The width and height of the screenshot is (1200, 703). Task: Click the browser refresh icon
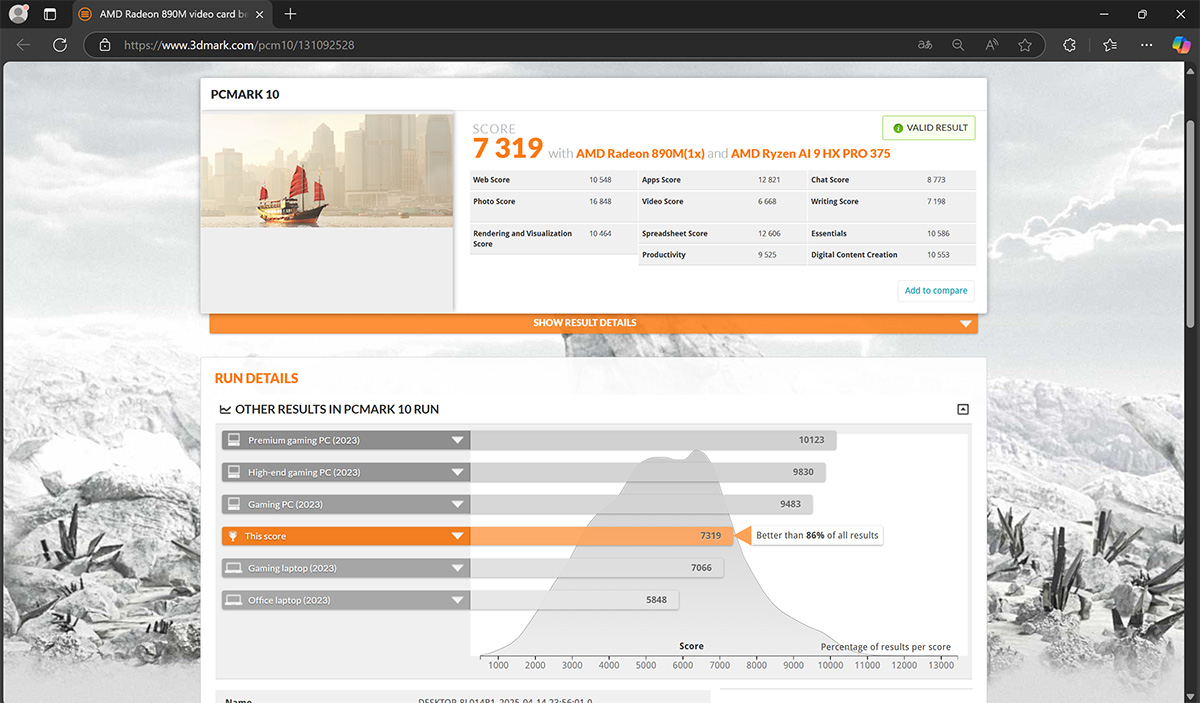tap(60, 45)
